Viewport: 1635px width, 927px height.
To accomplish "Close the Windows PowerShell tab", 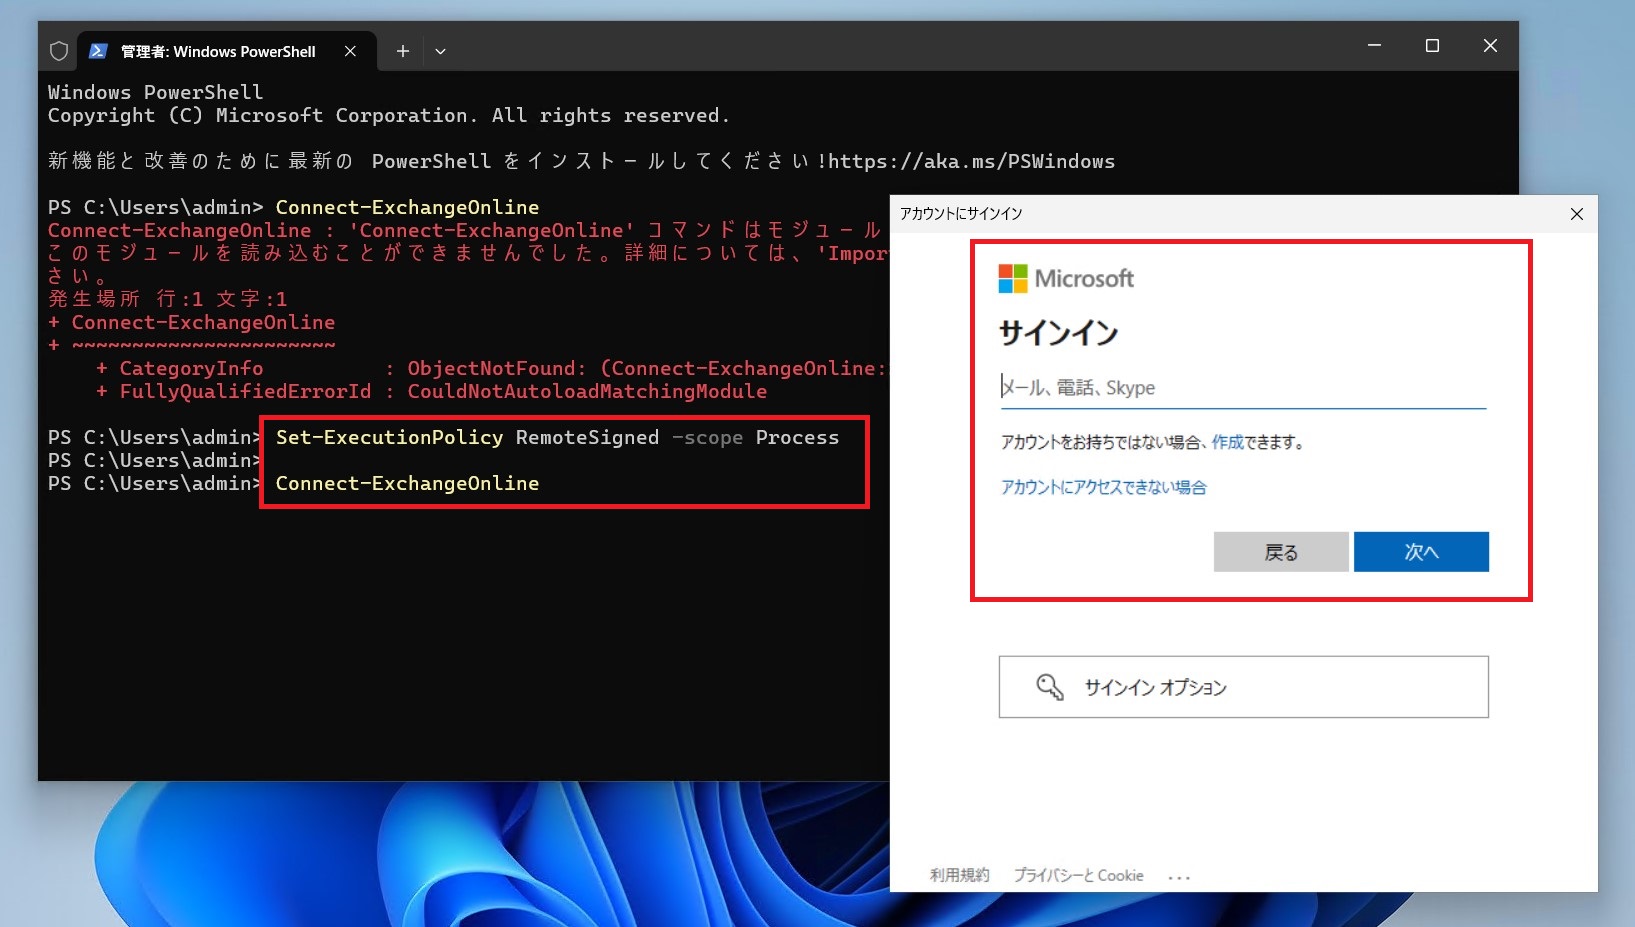I will (x=350, y=51).
